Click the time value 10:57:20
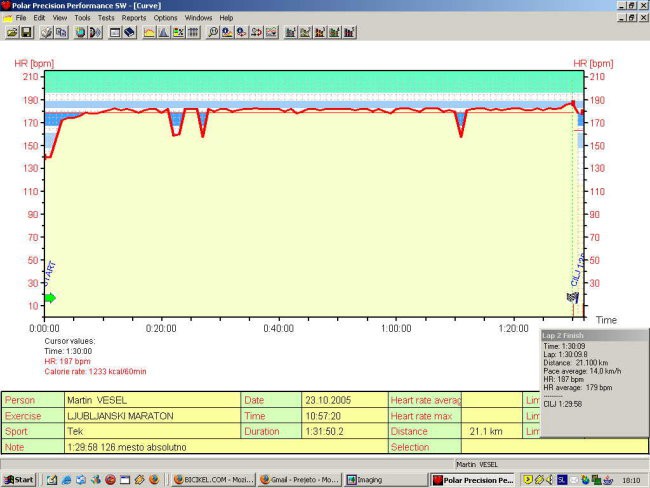650x488 pixels. 344,416
